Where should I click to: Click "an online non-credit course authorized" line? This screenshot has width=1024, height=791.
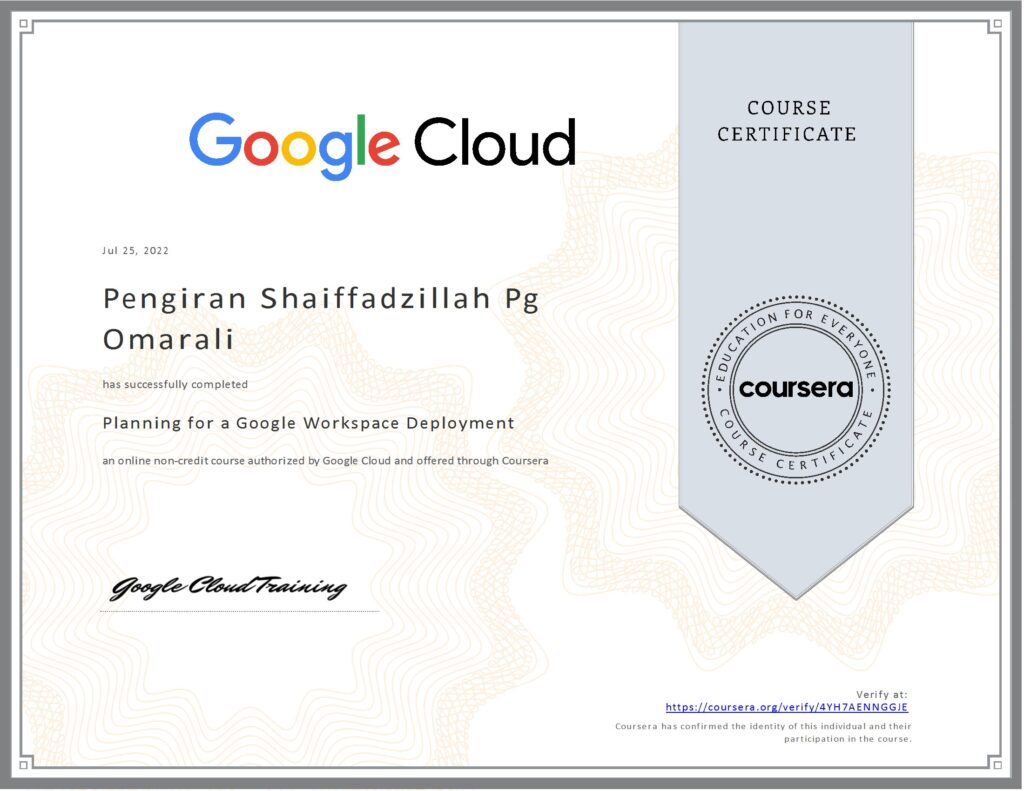pos(325,460)
